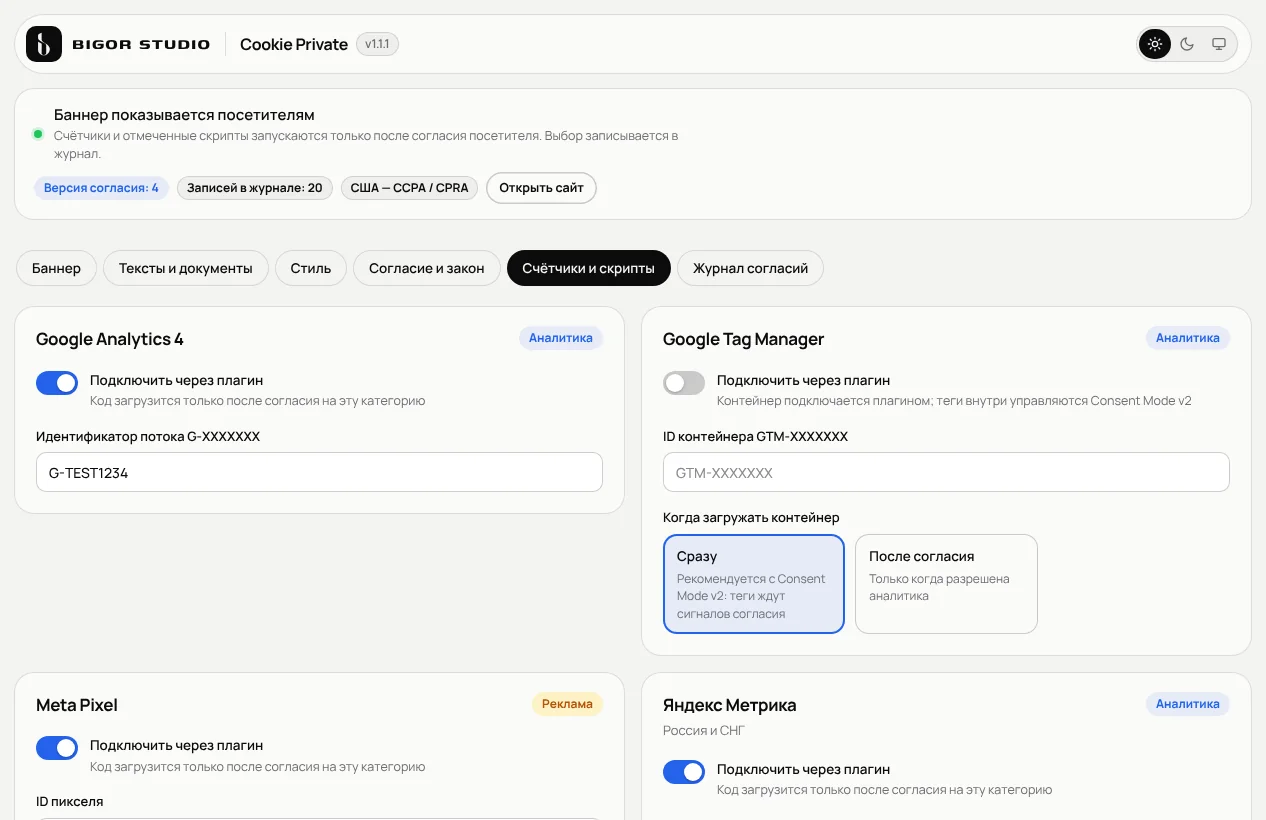This screenshot has height=820, width=1266.
Task: Click the "Россия и СНГ" subtitle
Action: (704, 730)
